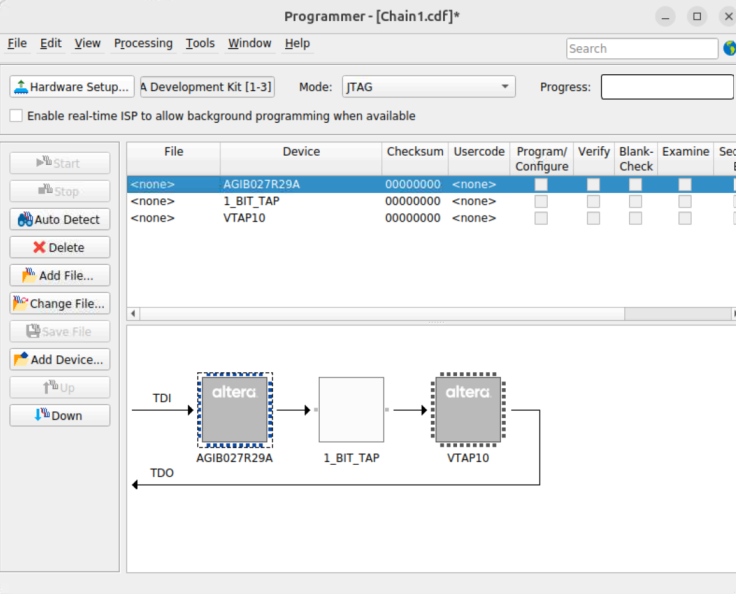This screenshot has width=736, height=594.
Task: Enable real-time ISP background programming checkbox
Action: pyautogui.click(x=16, y=116)
